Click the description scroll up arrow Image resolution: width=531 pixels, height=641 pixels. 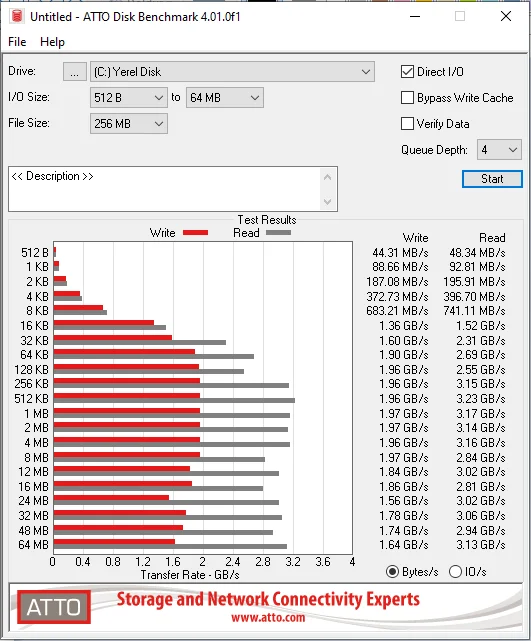pos(327,177)
